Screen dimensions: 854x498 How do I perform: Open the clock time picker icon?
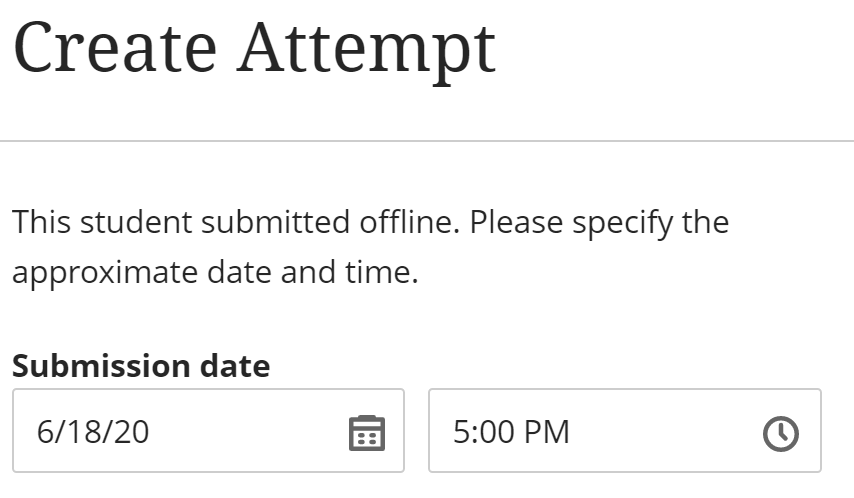pyautogui.click(x=781, y=432)
